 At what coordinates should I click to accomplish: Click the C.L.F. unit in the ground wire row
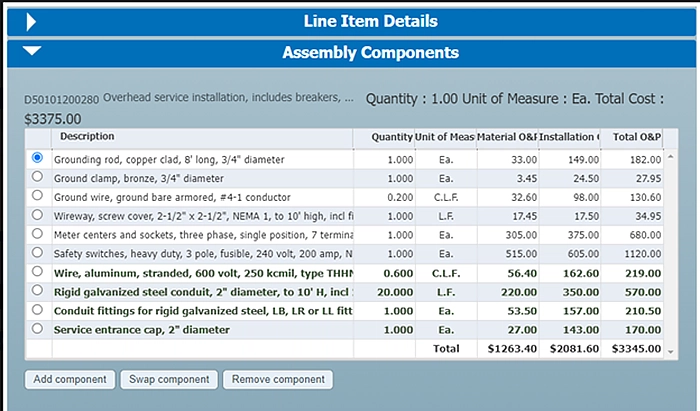coord(446,197)
